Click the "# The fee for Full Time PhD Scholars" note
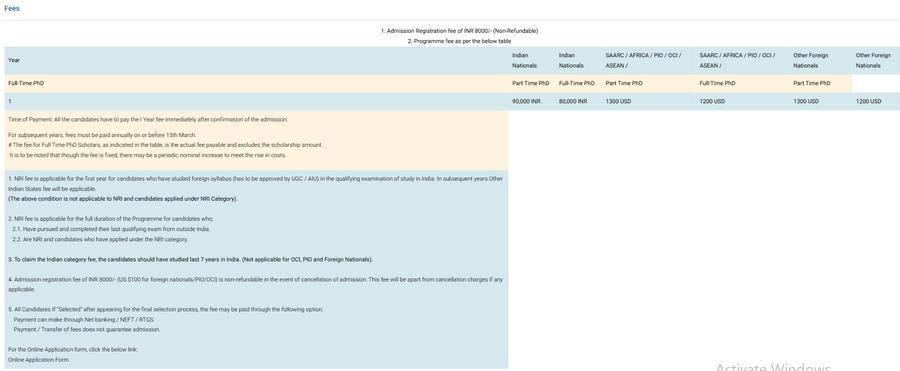Image resolution: width=900 pixels, height=371 pixels. point(165,145)
